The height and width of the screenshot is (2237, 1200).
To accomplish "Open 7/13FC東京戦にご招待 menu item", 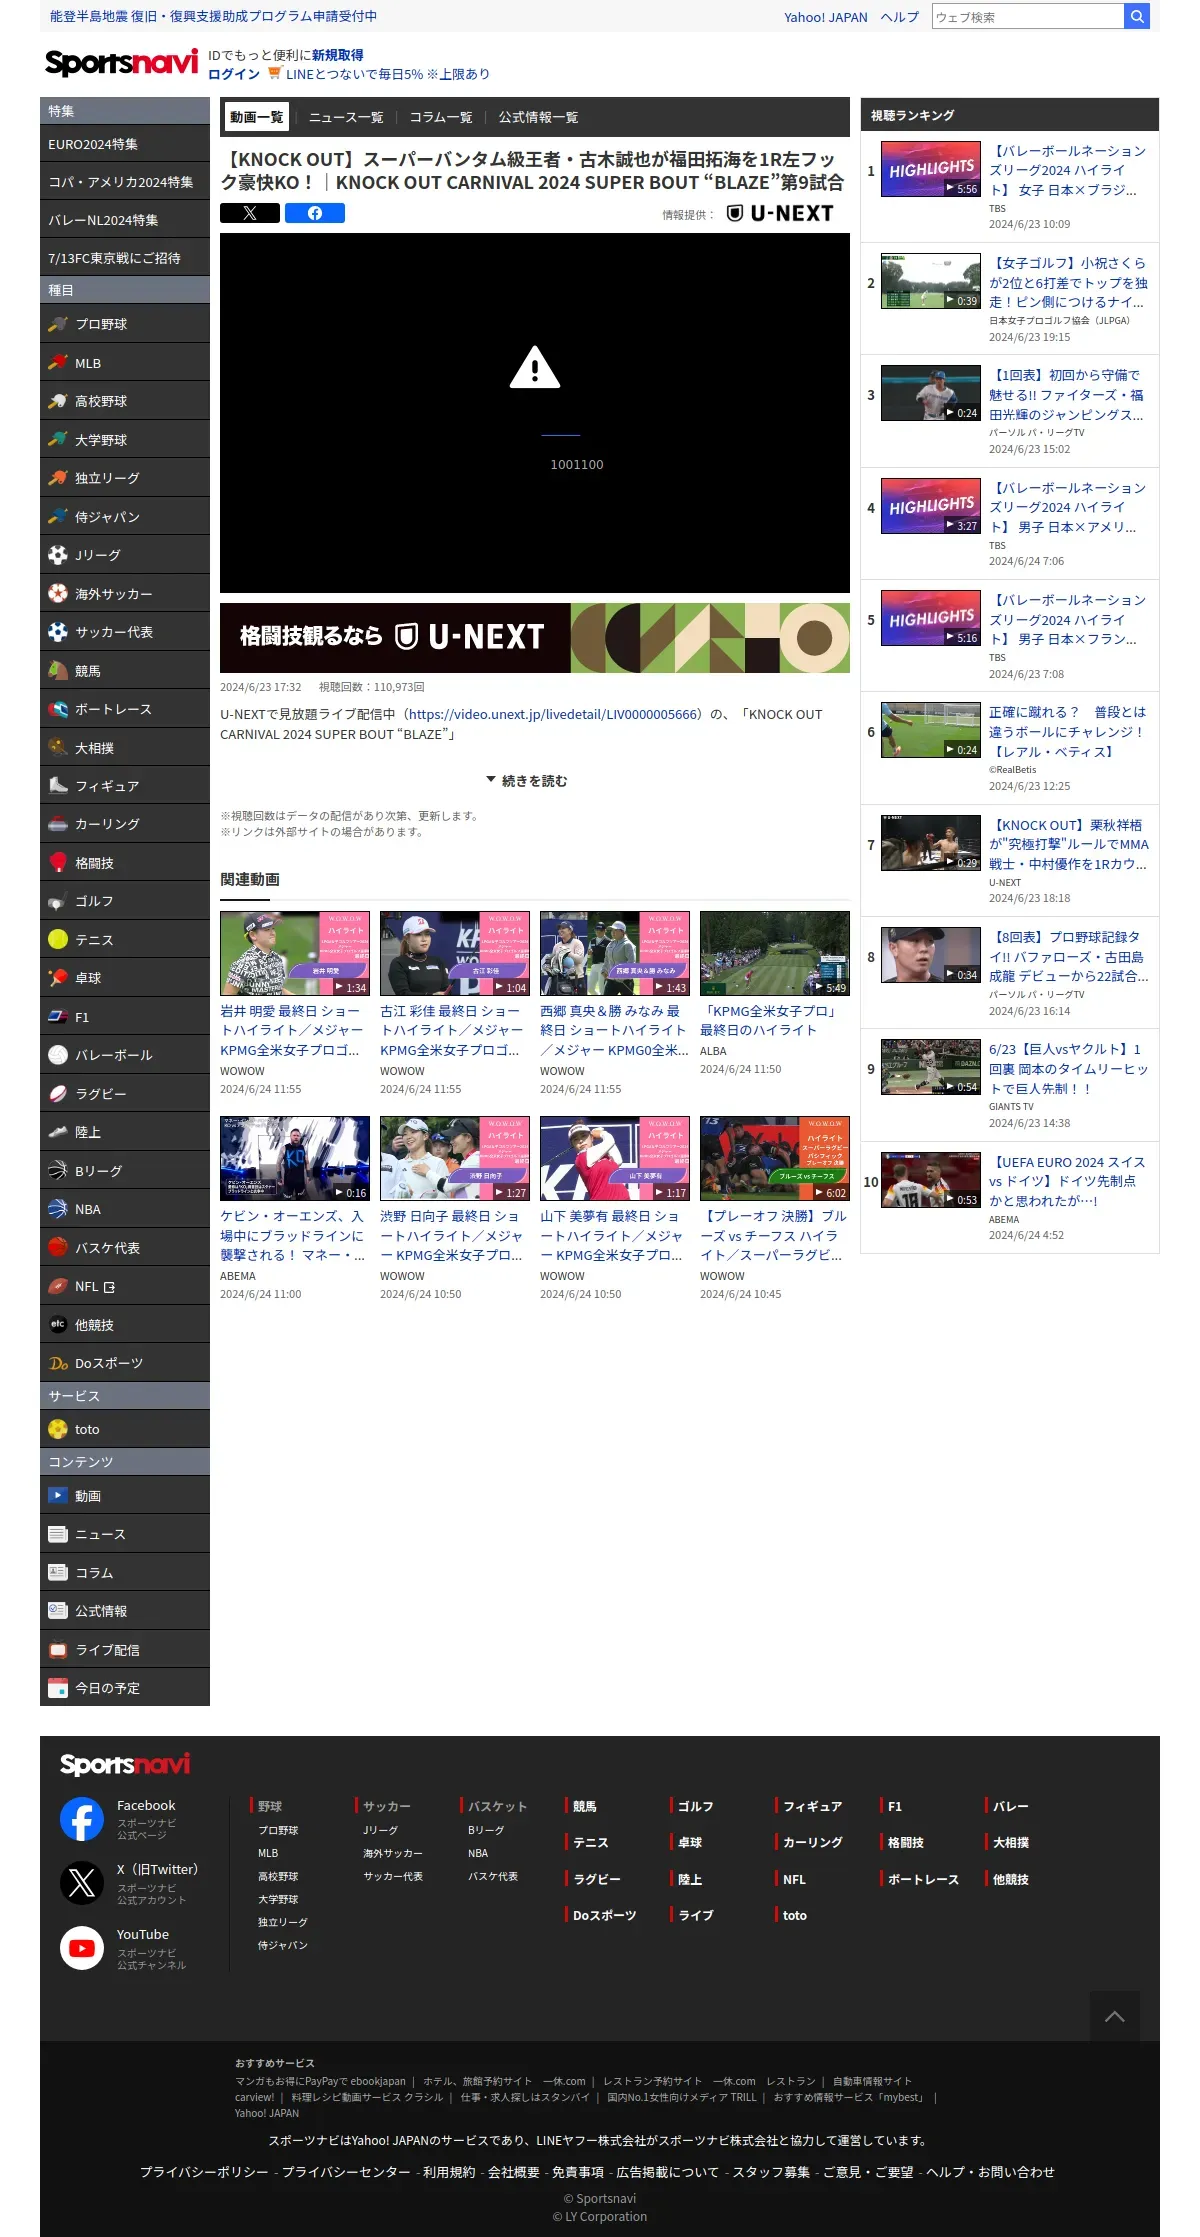I will pyautogui.click(x=125, y=258).
